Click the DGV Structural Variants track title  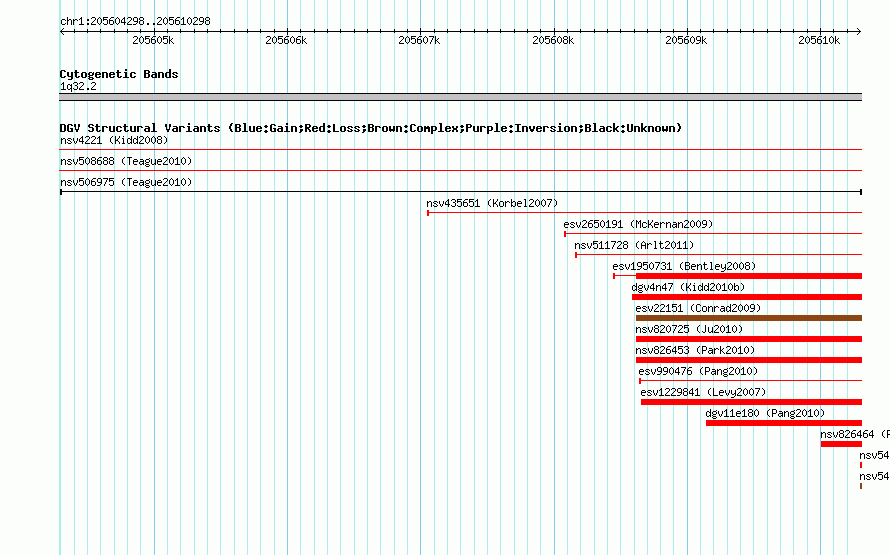[x=371, y=128]
